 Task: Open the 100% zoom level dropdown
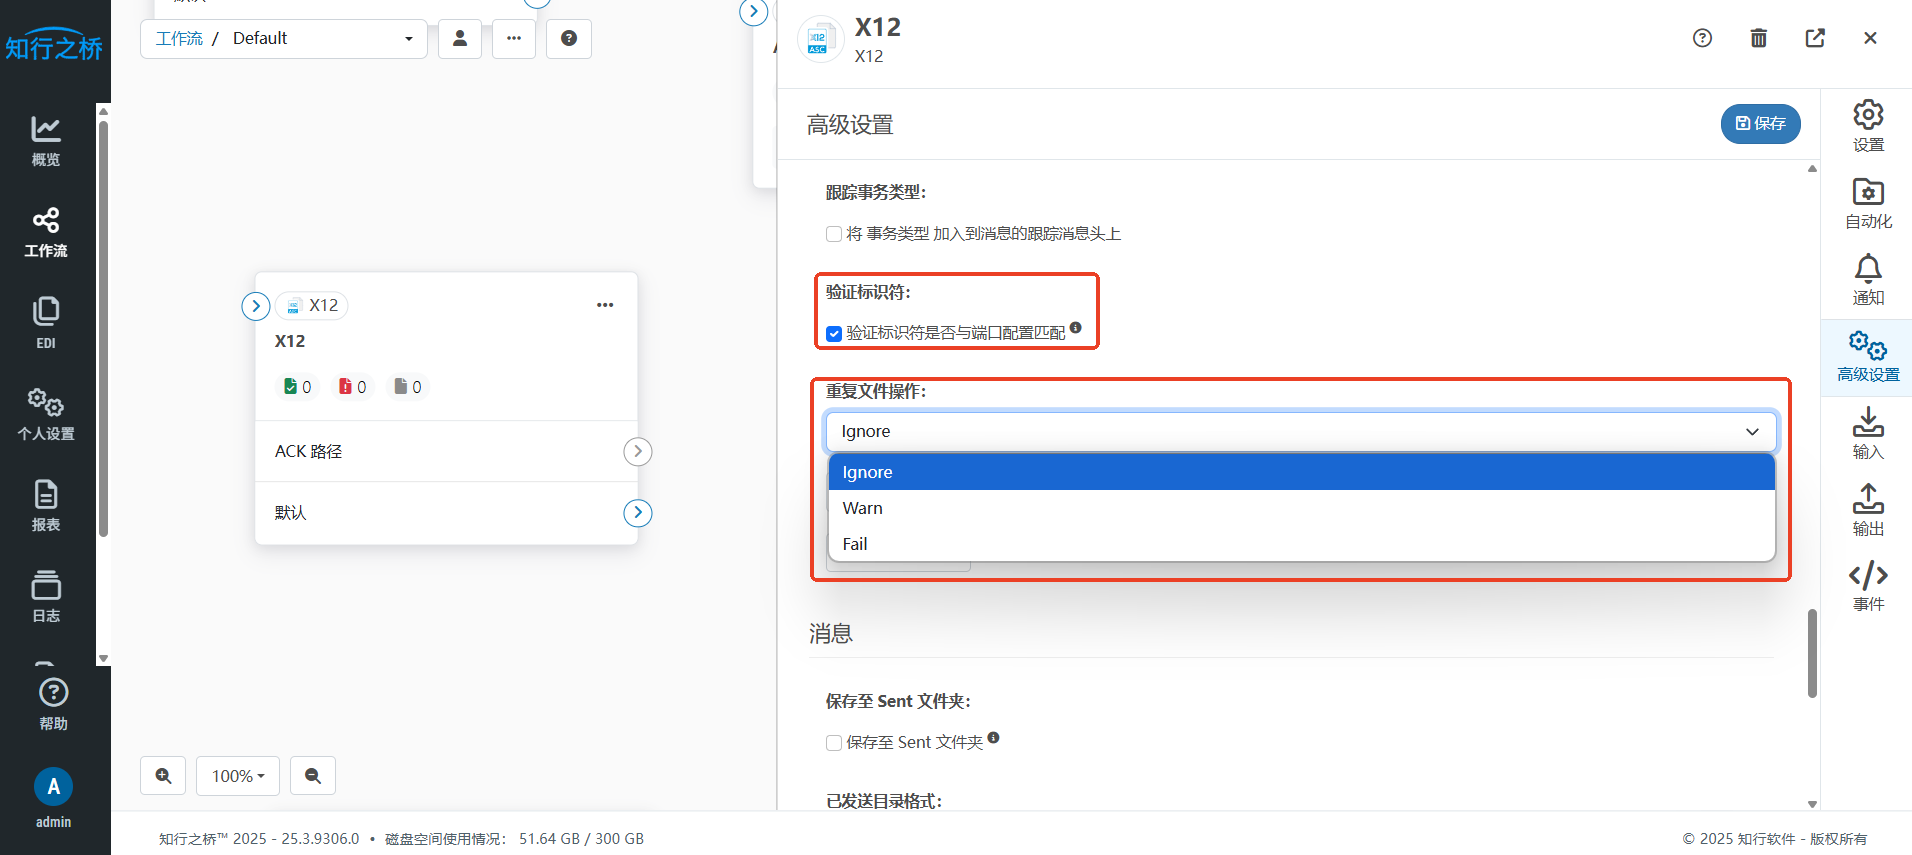238,776
